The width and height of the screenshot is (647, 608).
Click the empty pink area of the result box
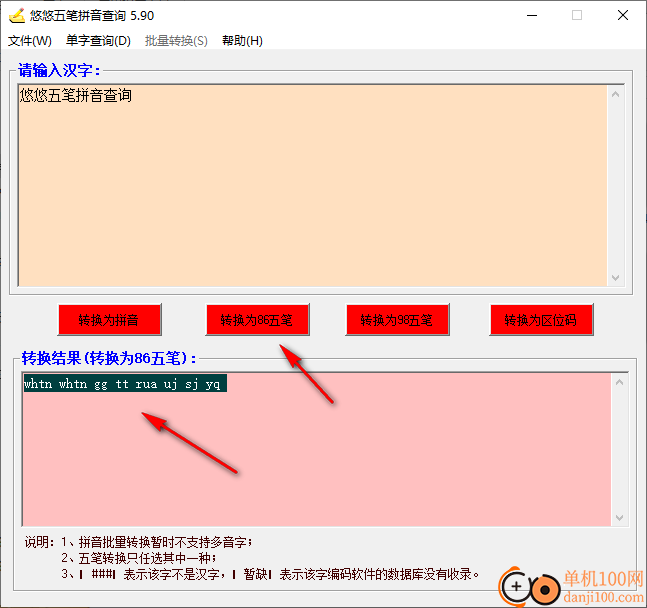pyautogui.click(x=316, y=458)
